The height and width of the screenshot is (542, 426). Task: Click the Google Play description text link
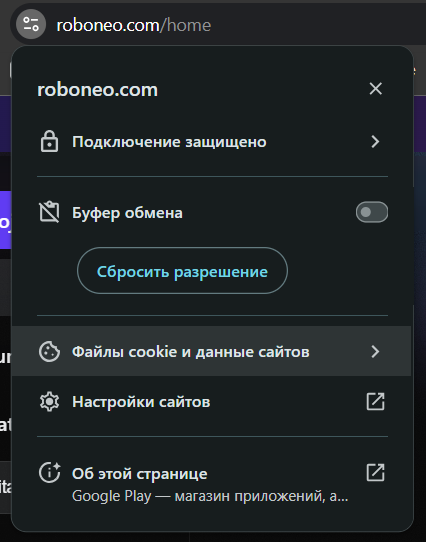click(x=210, y=496)
